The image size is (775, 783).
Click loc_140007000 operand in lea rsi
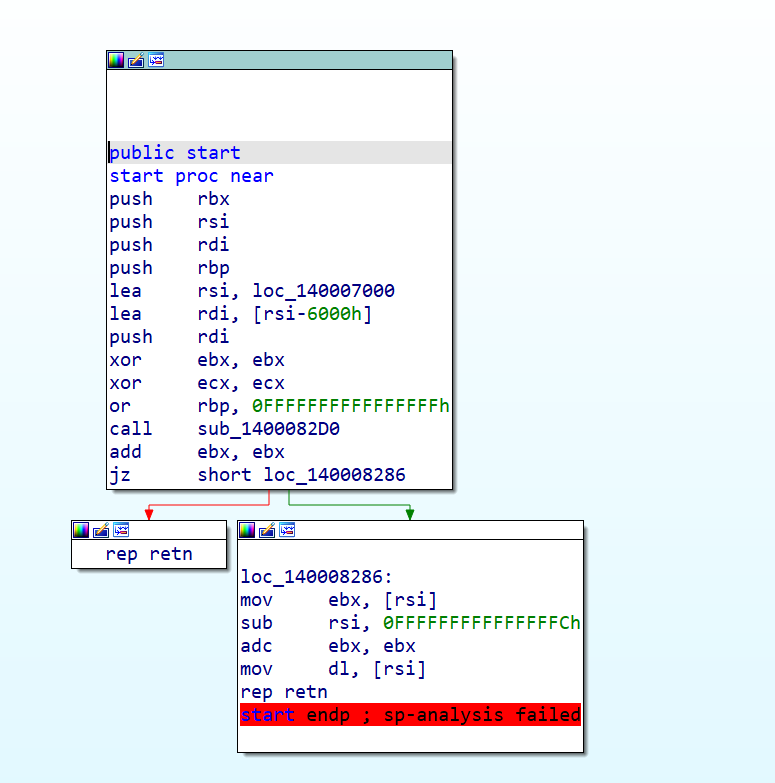(x=324, y=291)
